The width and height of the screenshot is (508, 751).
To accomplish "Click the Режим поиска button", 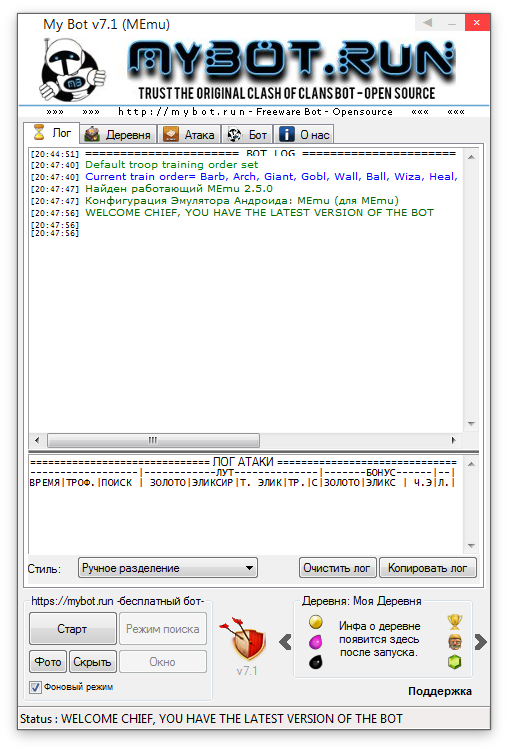I will [163, 628].
